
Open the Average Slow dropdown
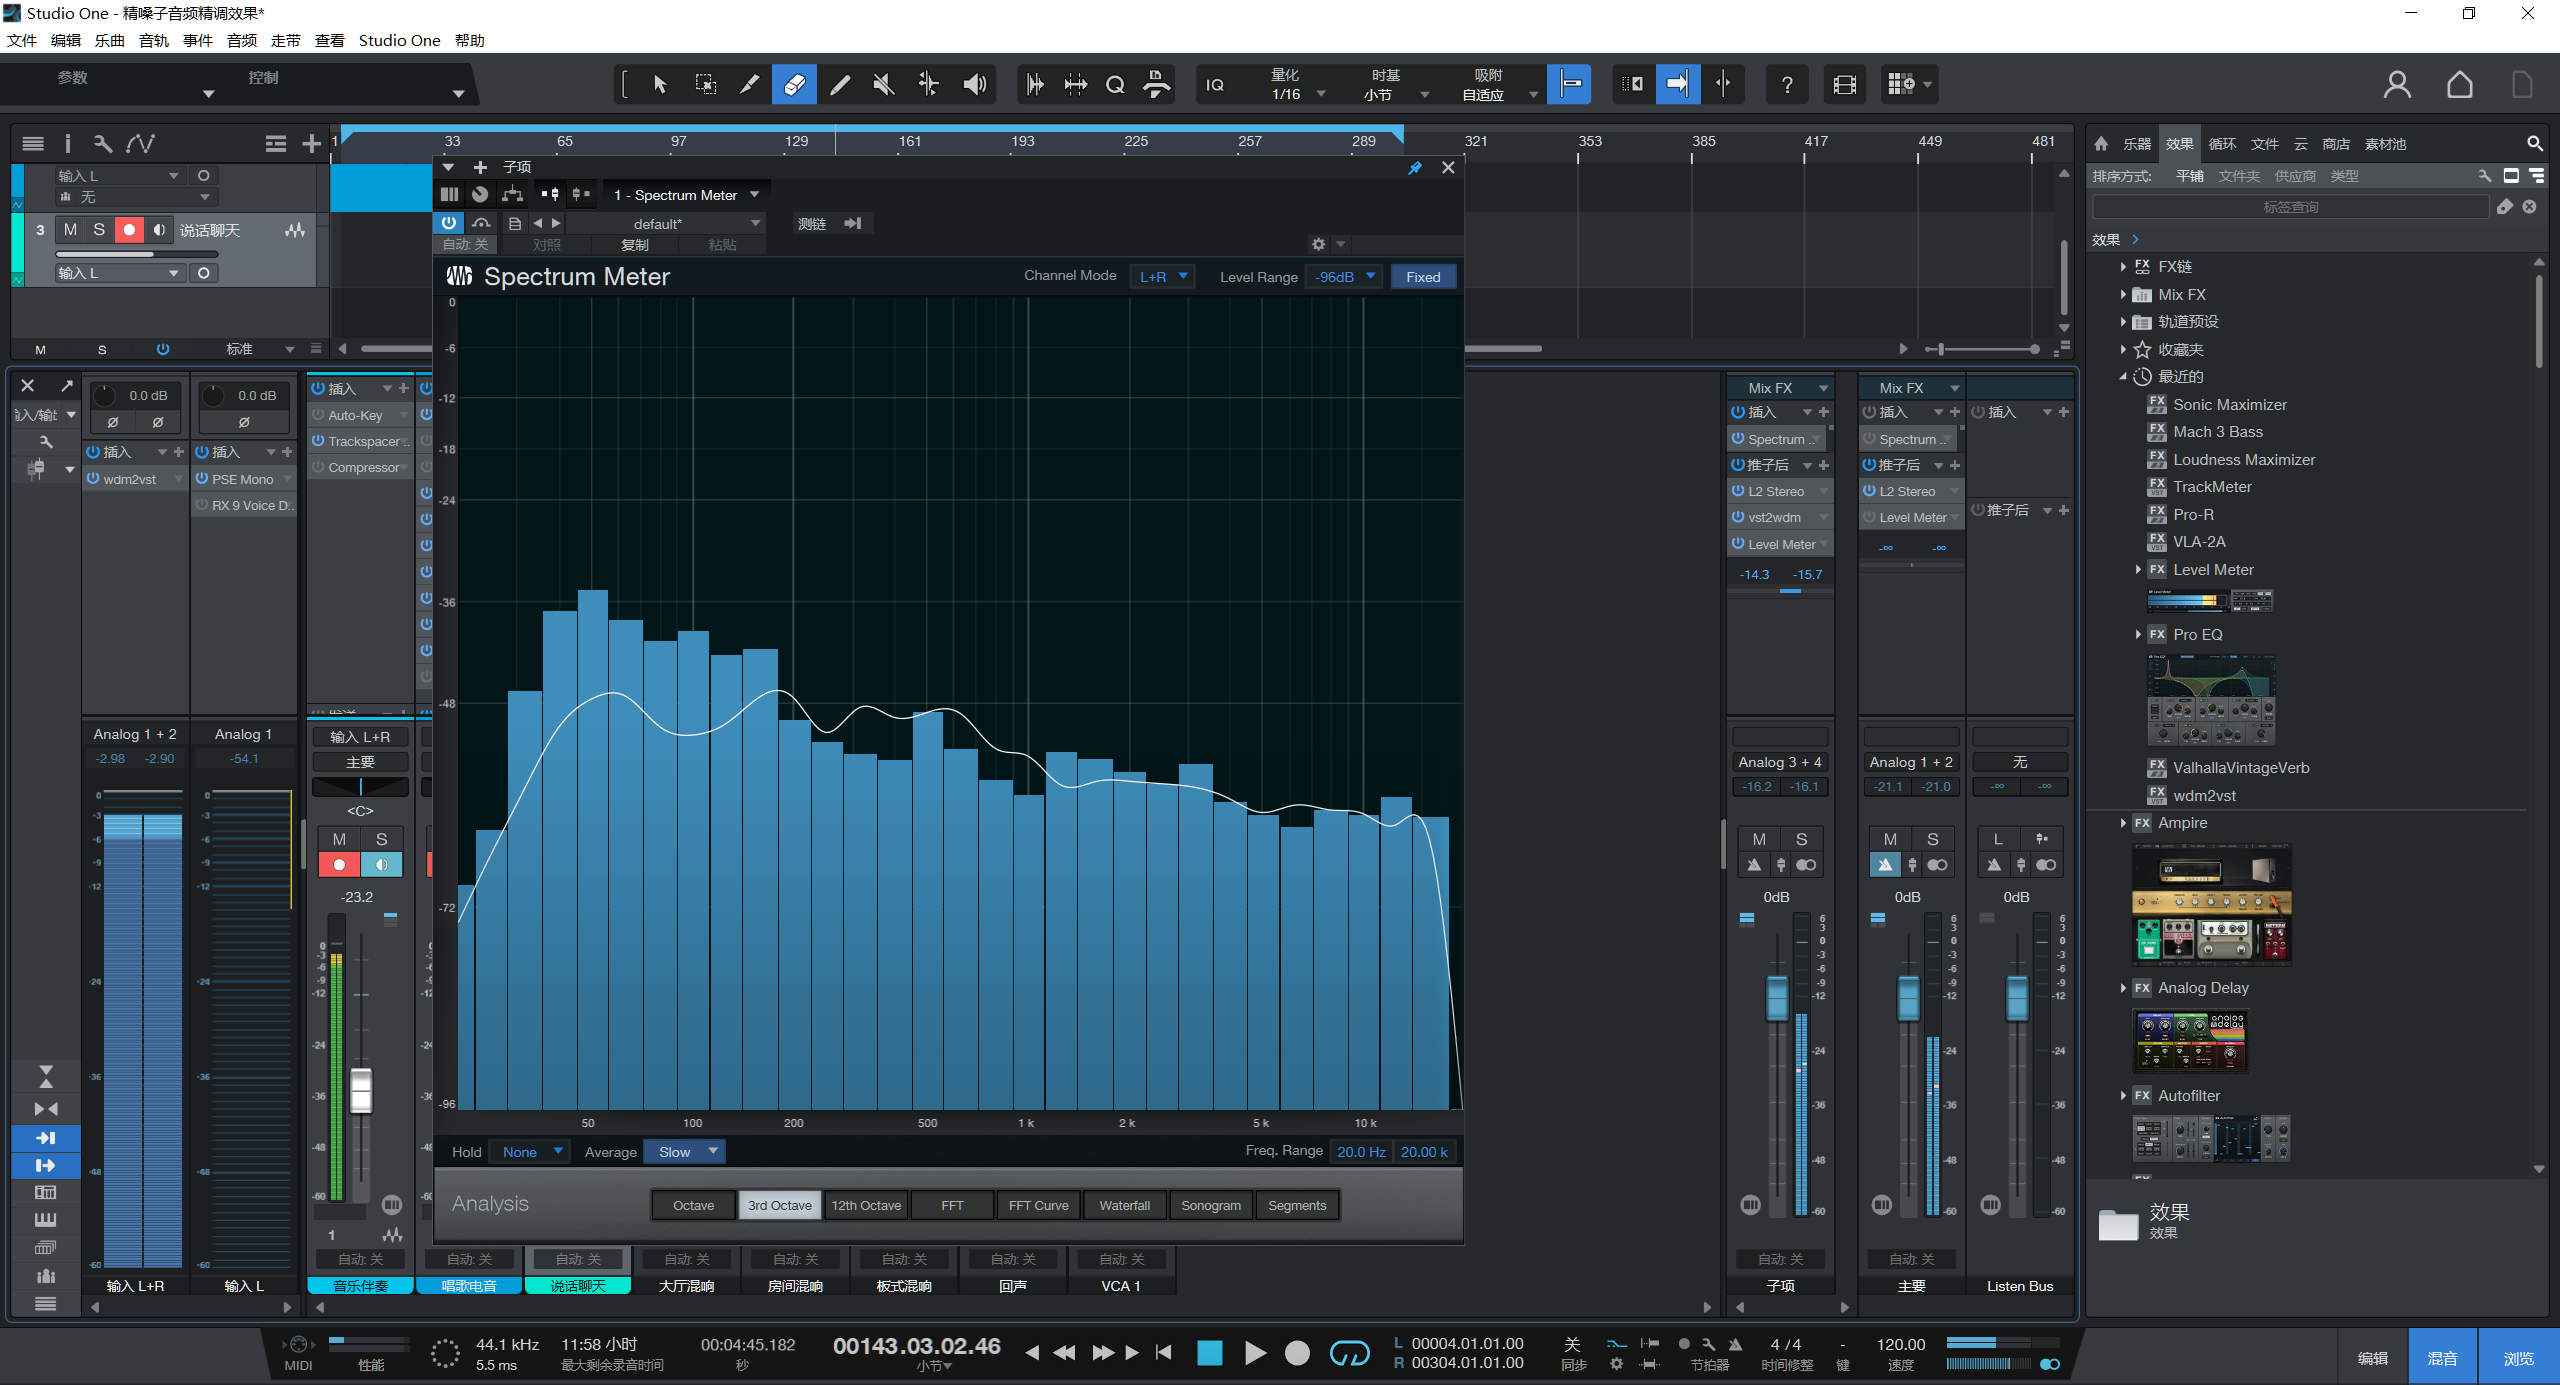686,1152
